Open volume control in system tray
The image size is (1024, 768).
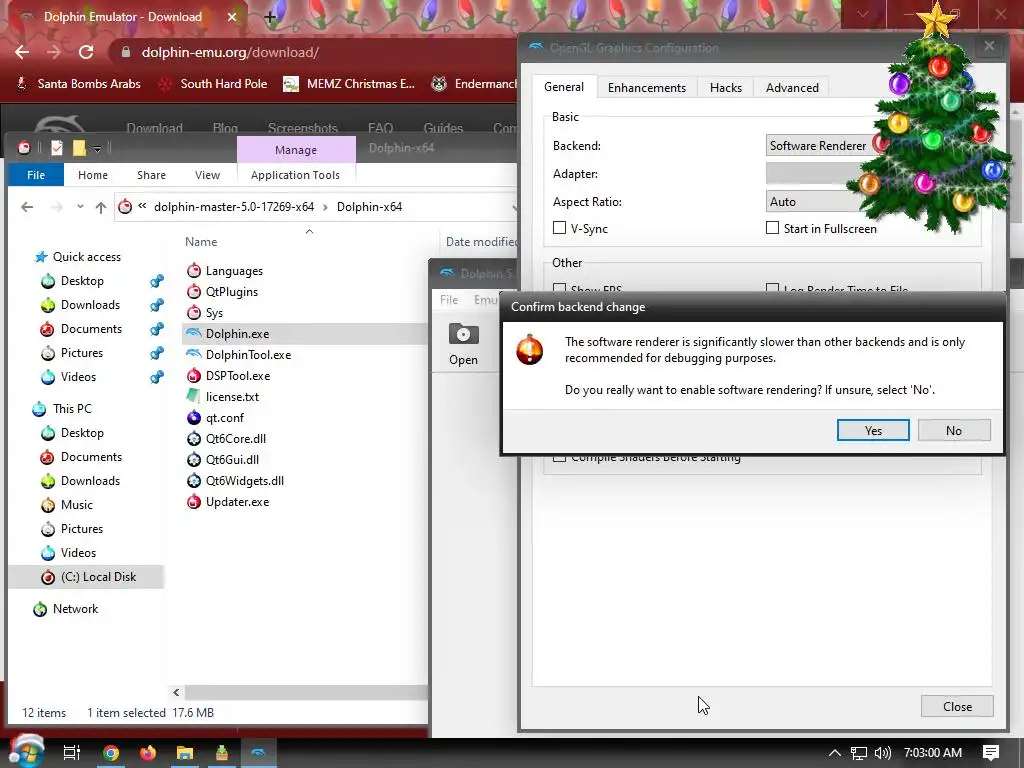[x=882, y=753]
